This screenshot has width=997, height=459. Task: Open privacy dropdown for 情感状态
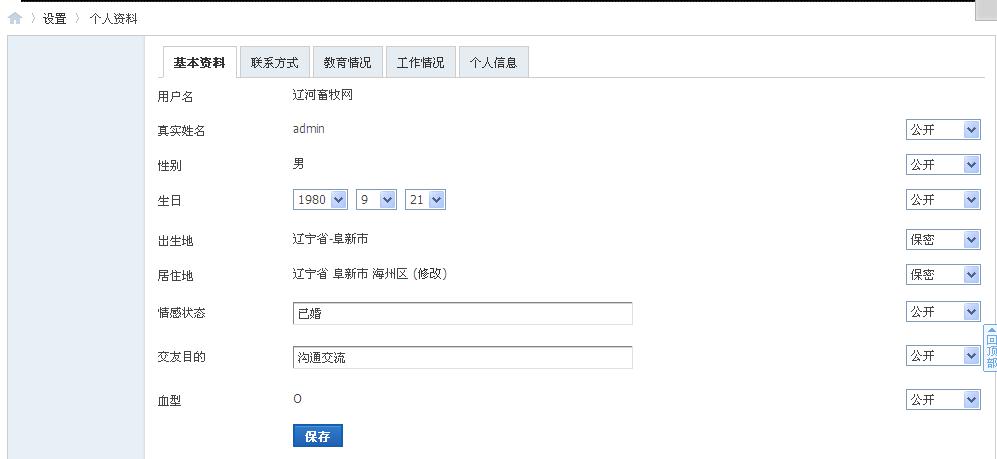pos(943,312)
